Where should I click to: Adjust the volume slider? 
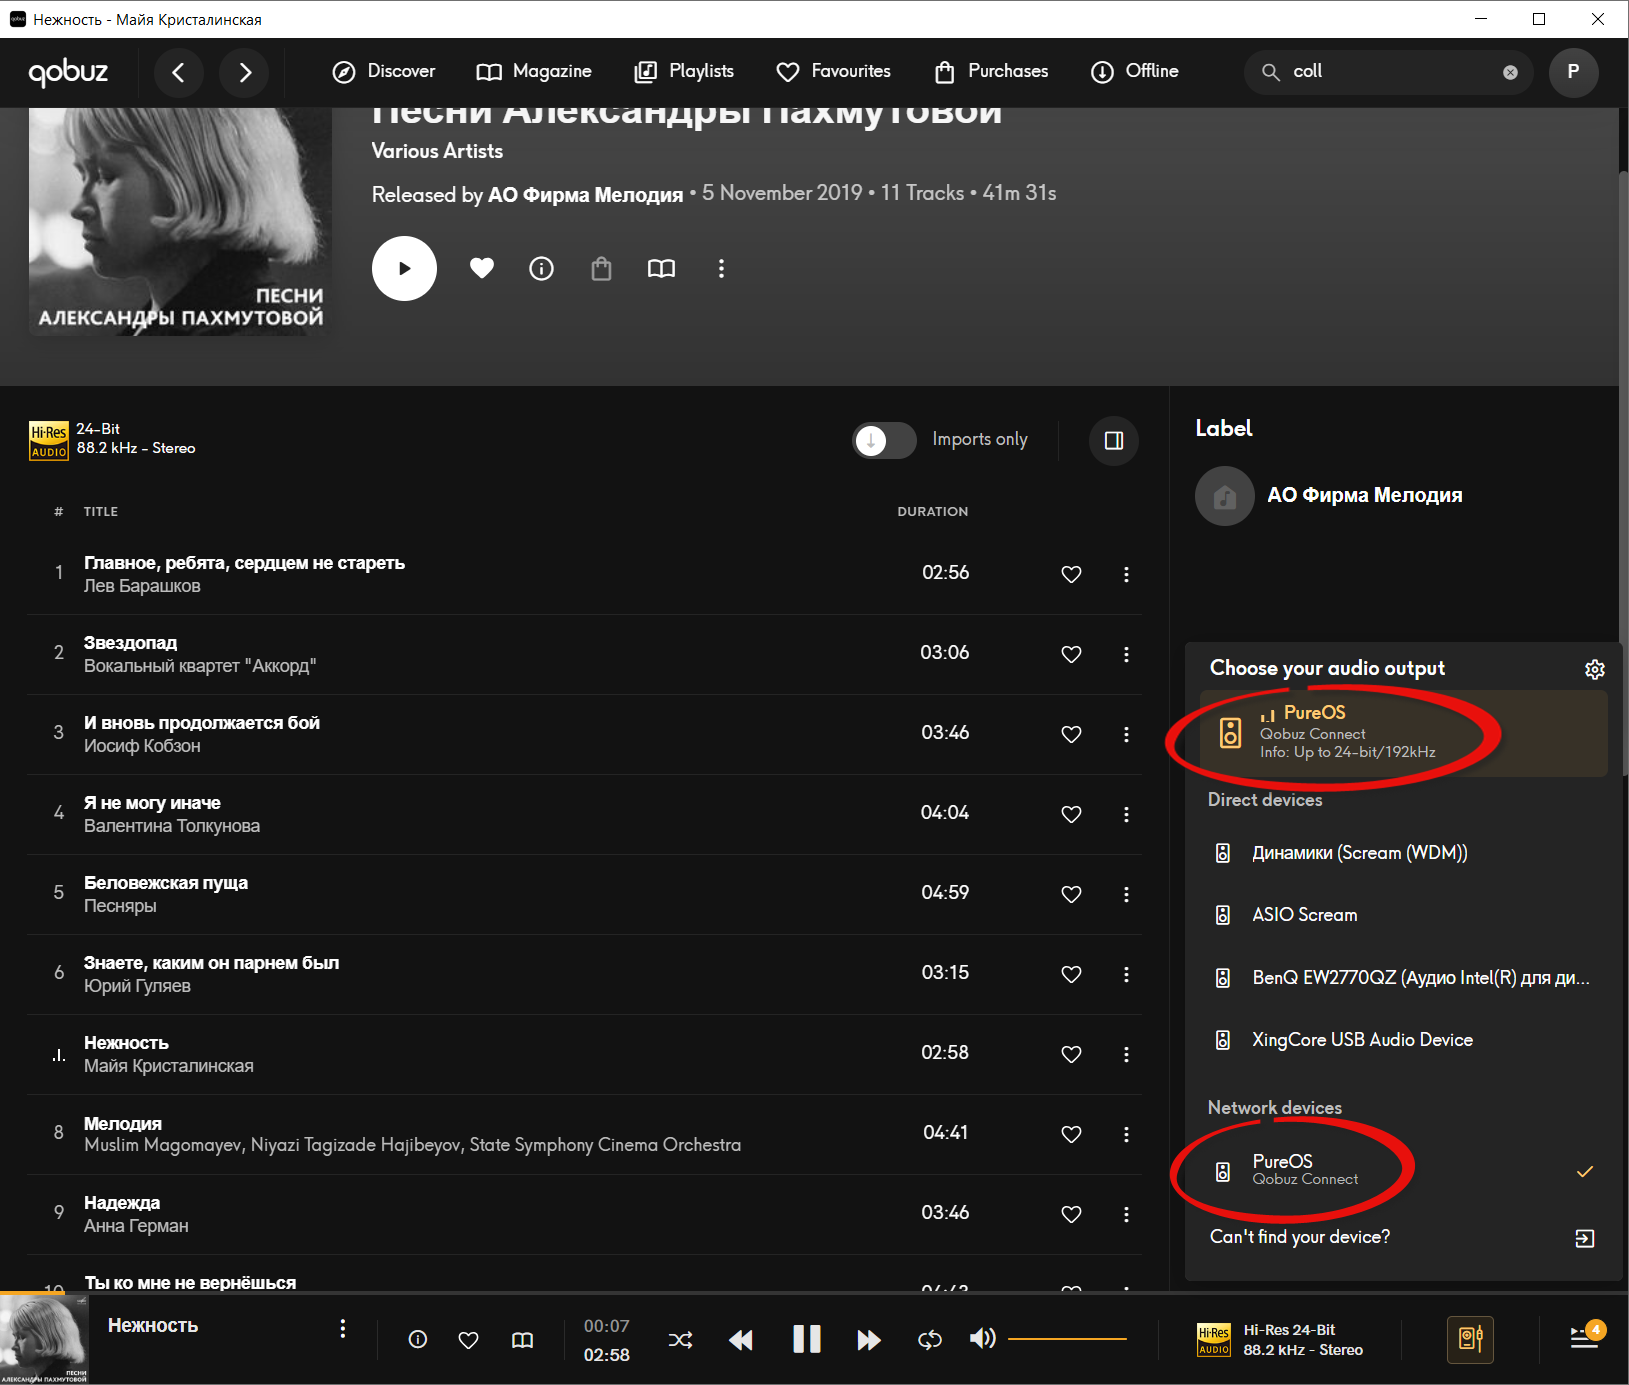coord(1067,1338)
